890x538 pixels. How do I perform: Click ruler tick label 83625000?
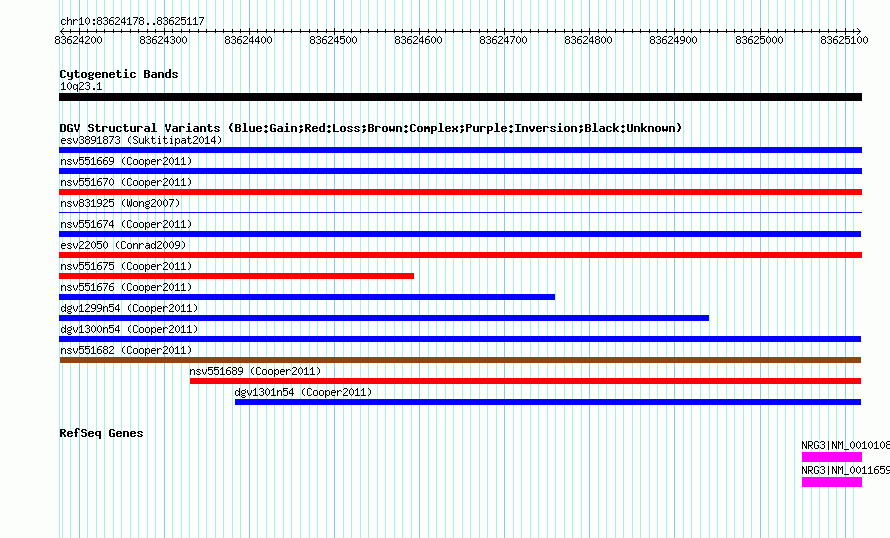759,40
